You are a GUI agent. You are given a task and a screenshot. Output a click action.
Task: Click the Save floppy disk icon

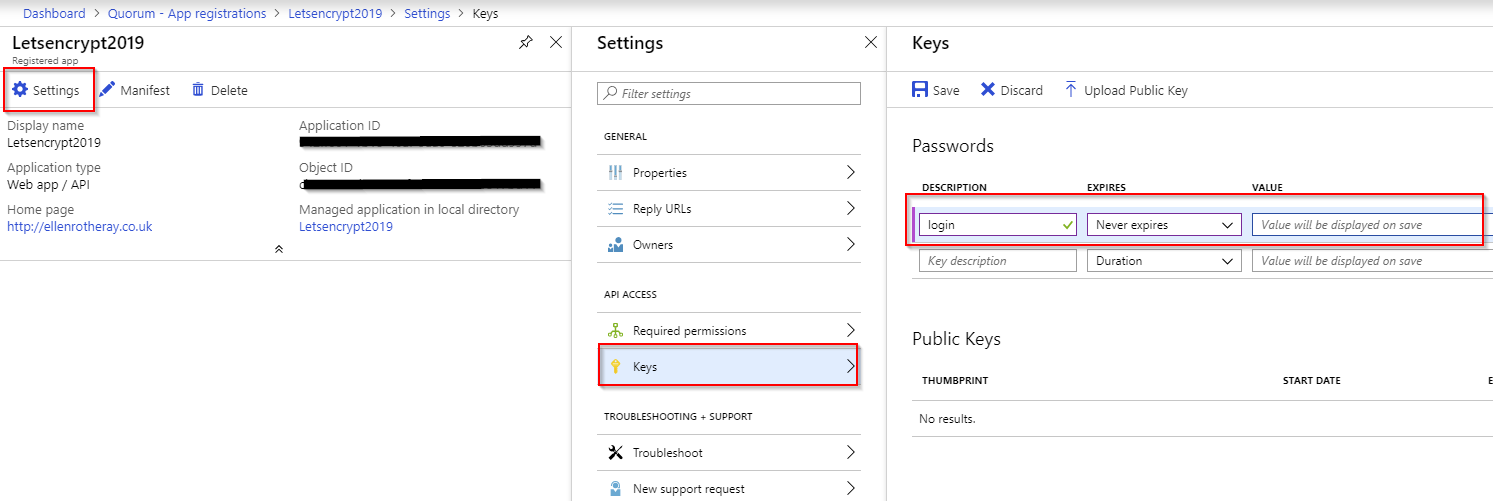coord(920,90)
